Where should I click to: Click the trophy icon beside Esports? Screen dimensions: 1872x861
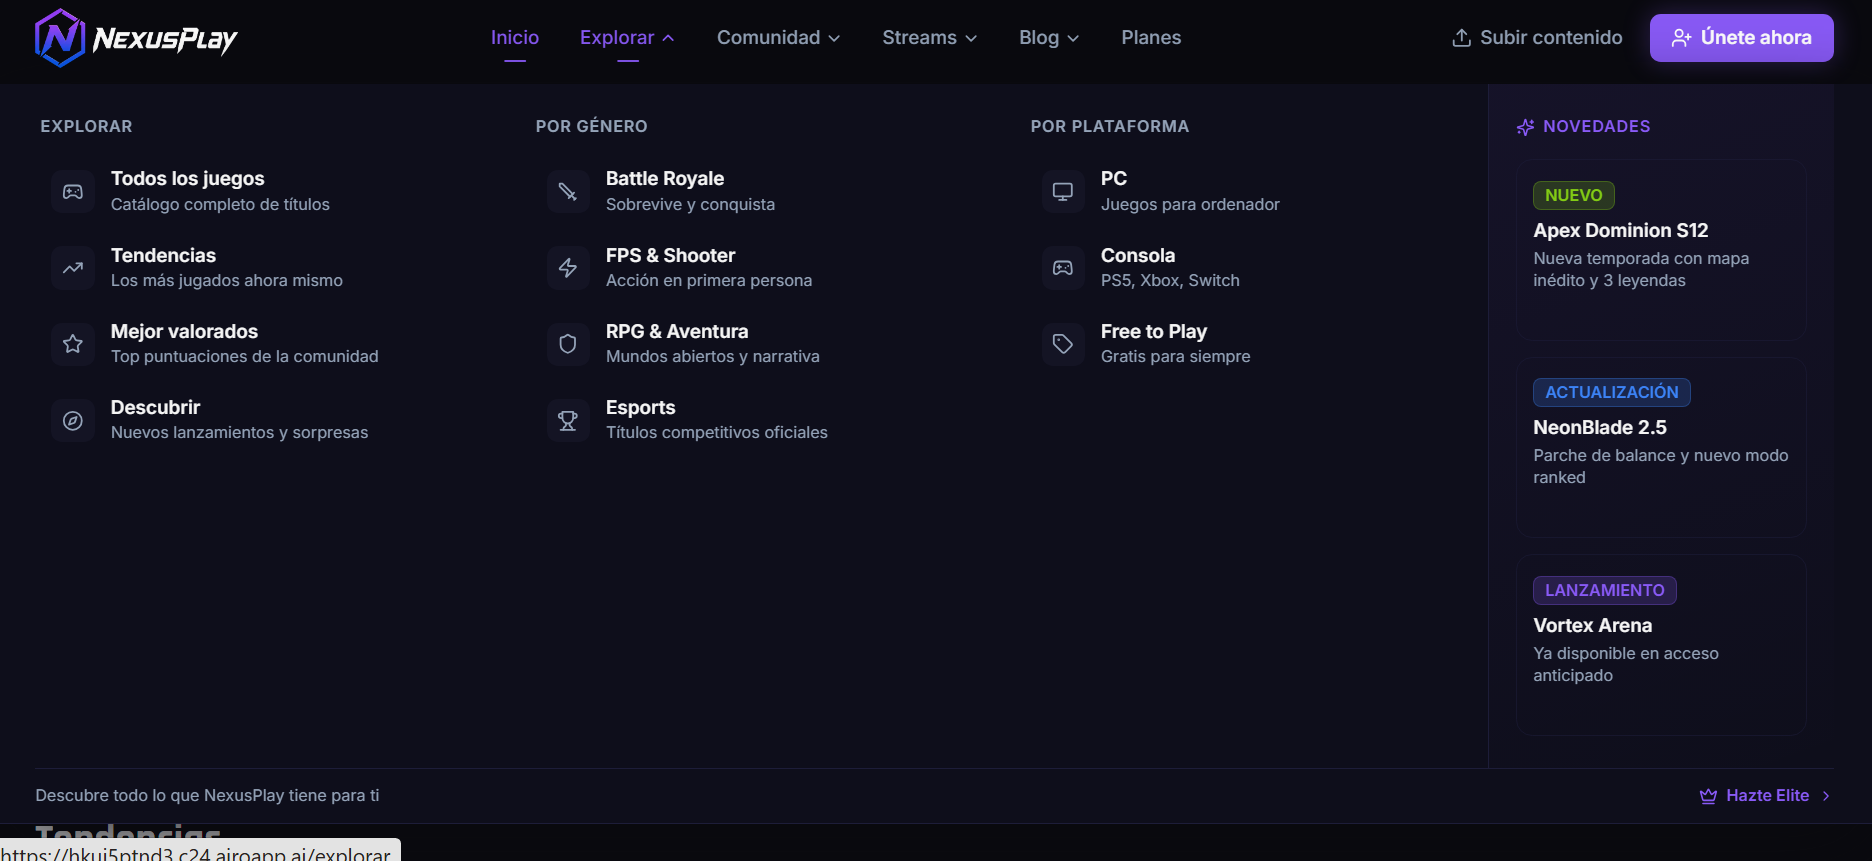coord(568,420)
